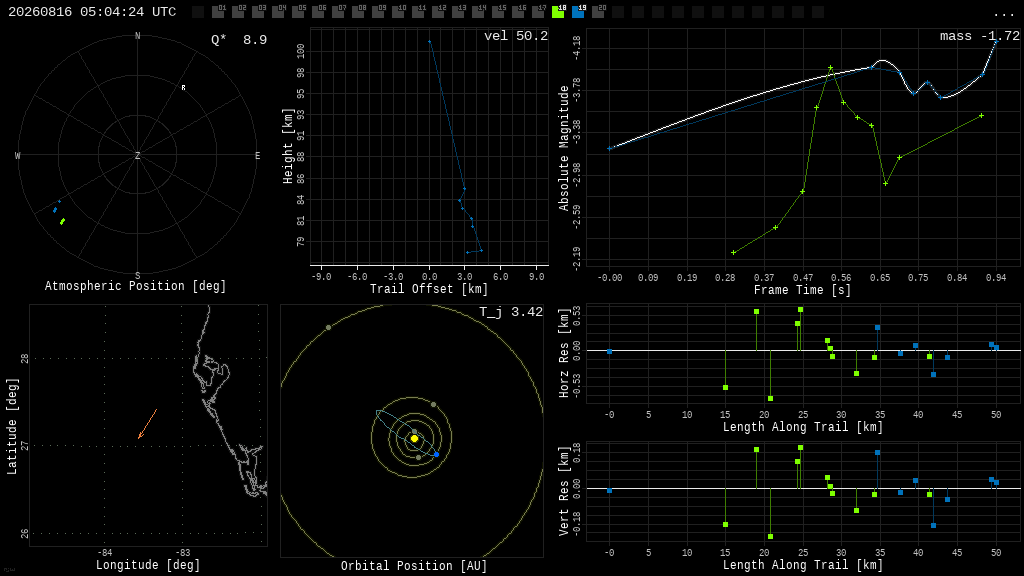This screenshot has height=576, width=1024.
Task: Click the Q* 8.9 value
Action: point(239,40)
